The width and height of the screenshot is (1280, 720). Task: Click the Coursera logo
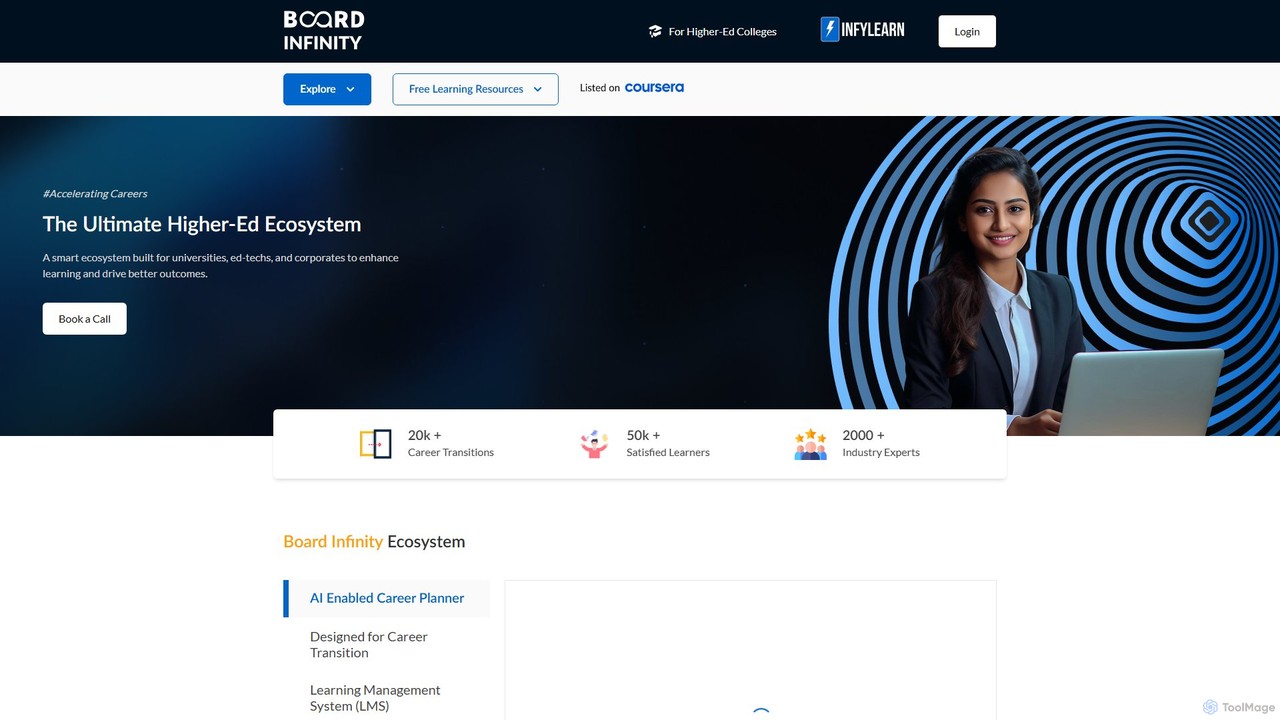[x=654, y=88]
